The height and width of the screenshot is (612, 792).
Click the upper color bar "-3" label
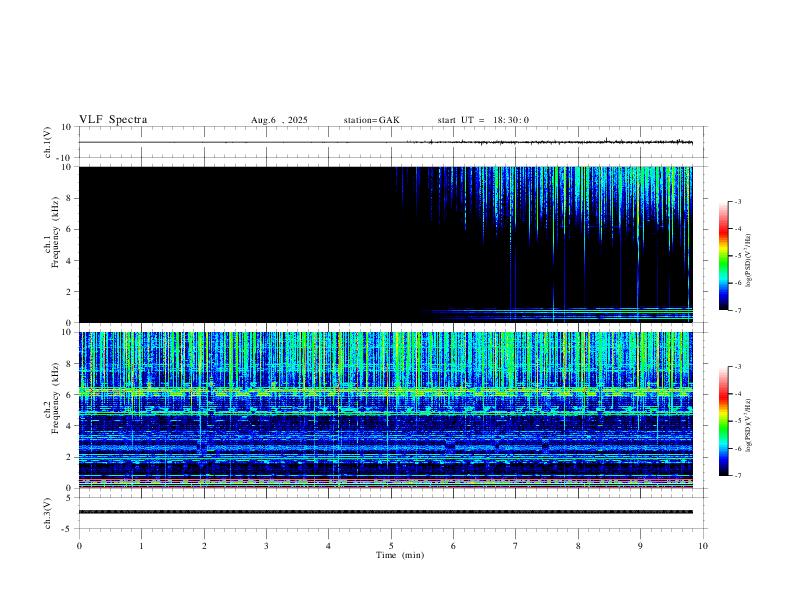[737, 201]
